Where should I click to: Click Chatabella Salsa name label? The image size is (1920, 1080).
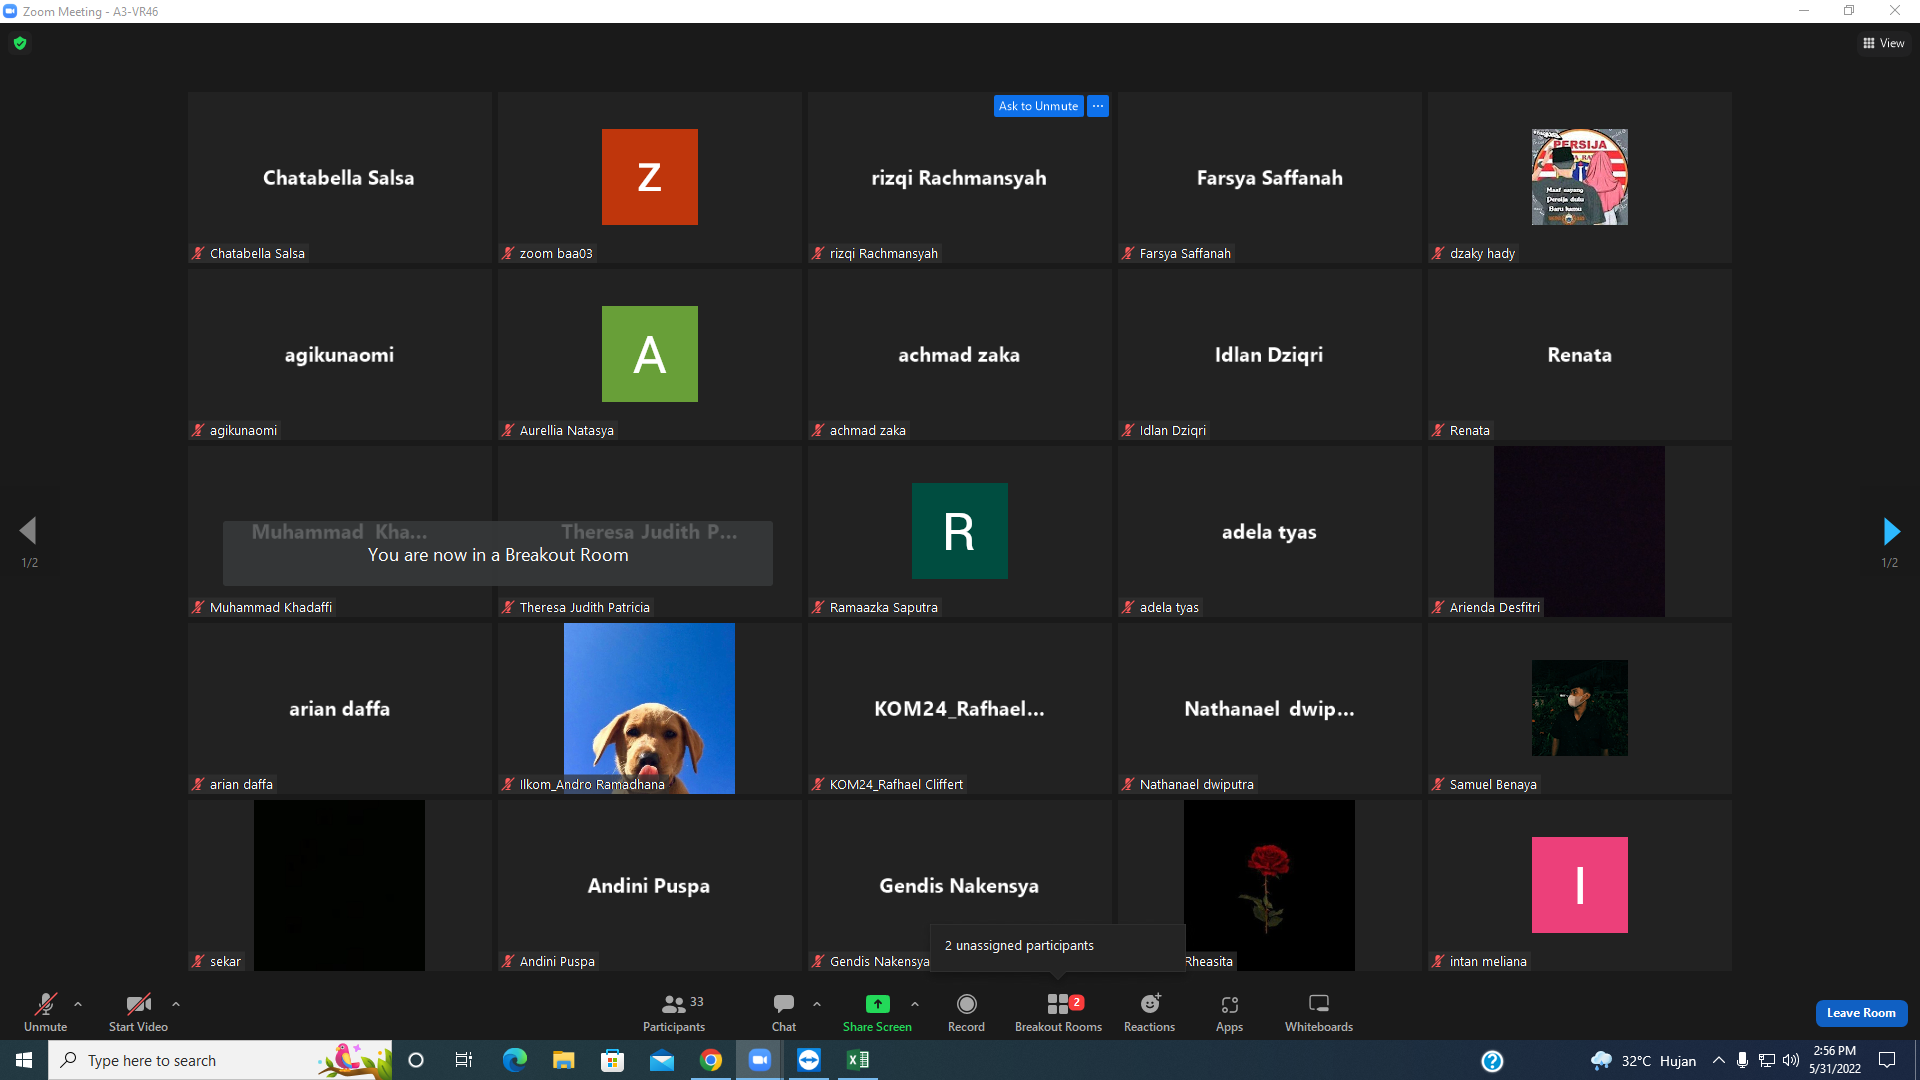tap(257, 254)
